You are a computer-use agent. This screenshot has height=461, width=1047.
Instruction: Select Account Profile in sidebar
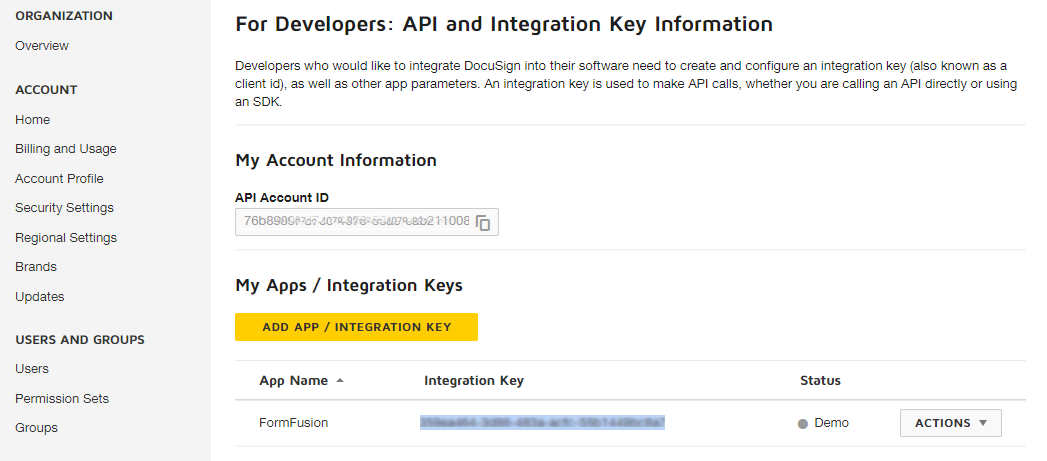59,179
